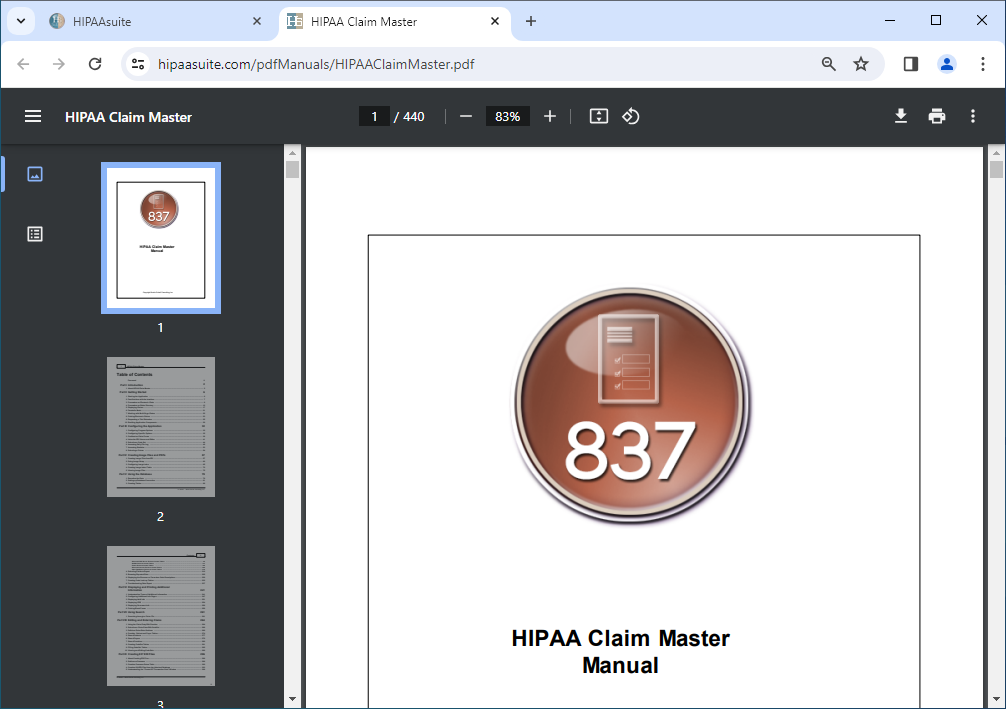Bookmark this tab with the star icon
The width and height of the screenshot is (1006, 709).
click(x=861, y=64)
